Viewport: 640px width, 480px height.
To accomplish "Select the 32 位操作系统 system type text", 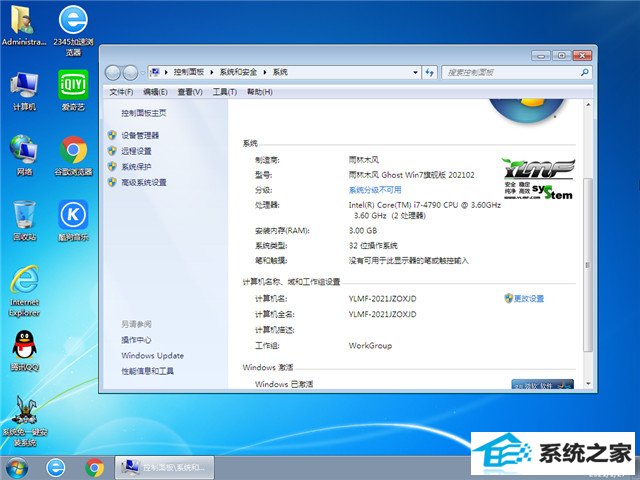I will (373, 245).
